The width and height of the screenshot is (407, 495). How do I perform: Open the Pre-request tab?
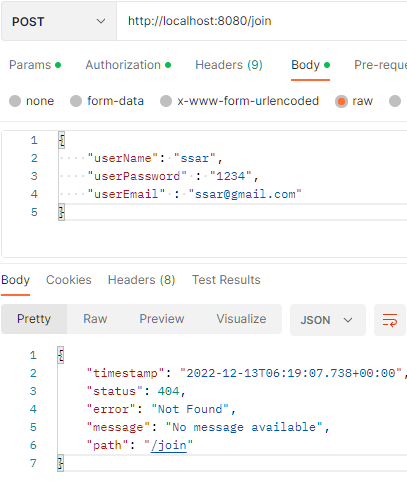pos(380,65)
